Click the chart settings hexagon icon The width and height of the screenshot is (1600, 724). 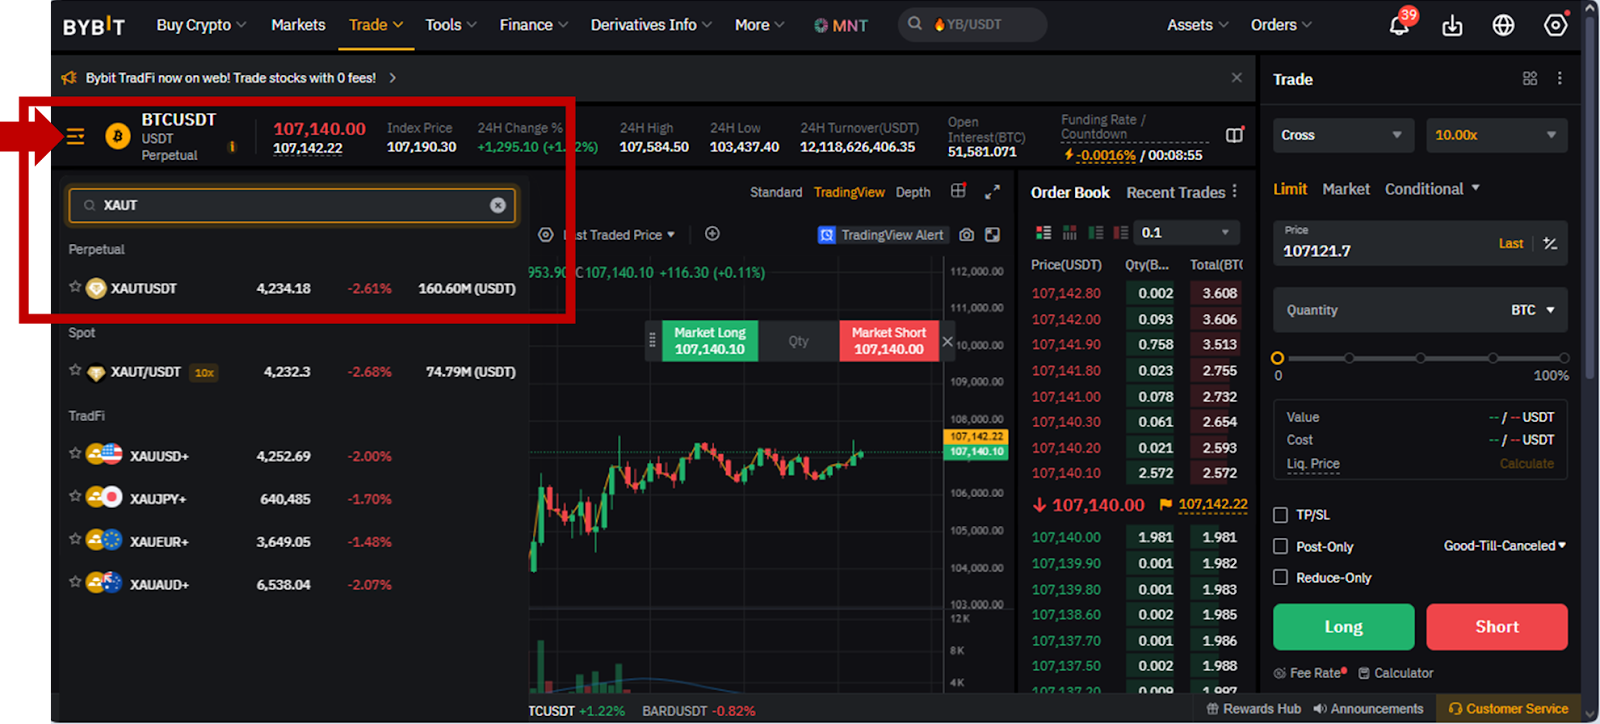tap(545, 234)
